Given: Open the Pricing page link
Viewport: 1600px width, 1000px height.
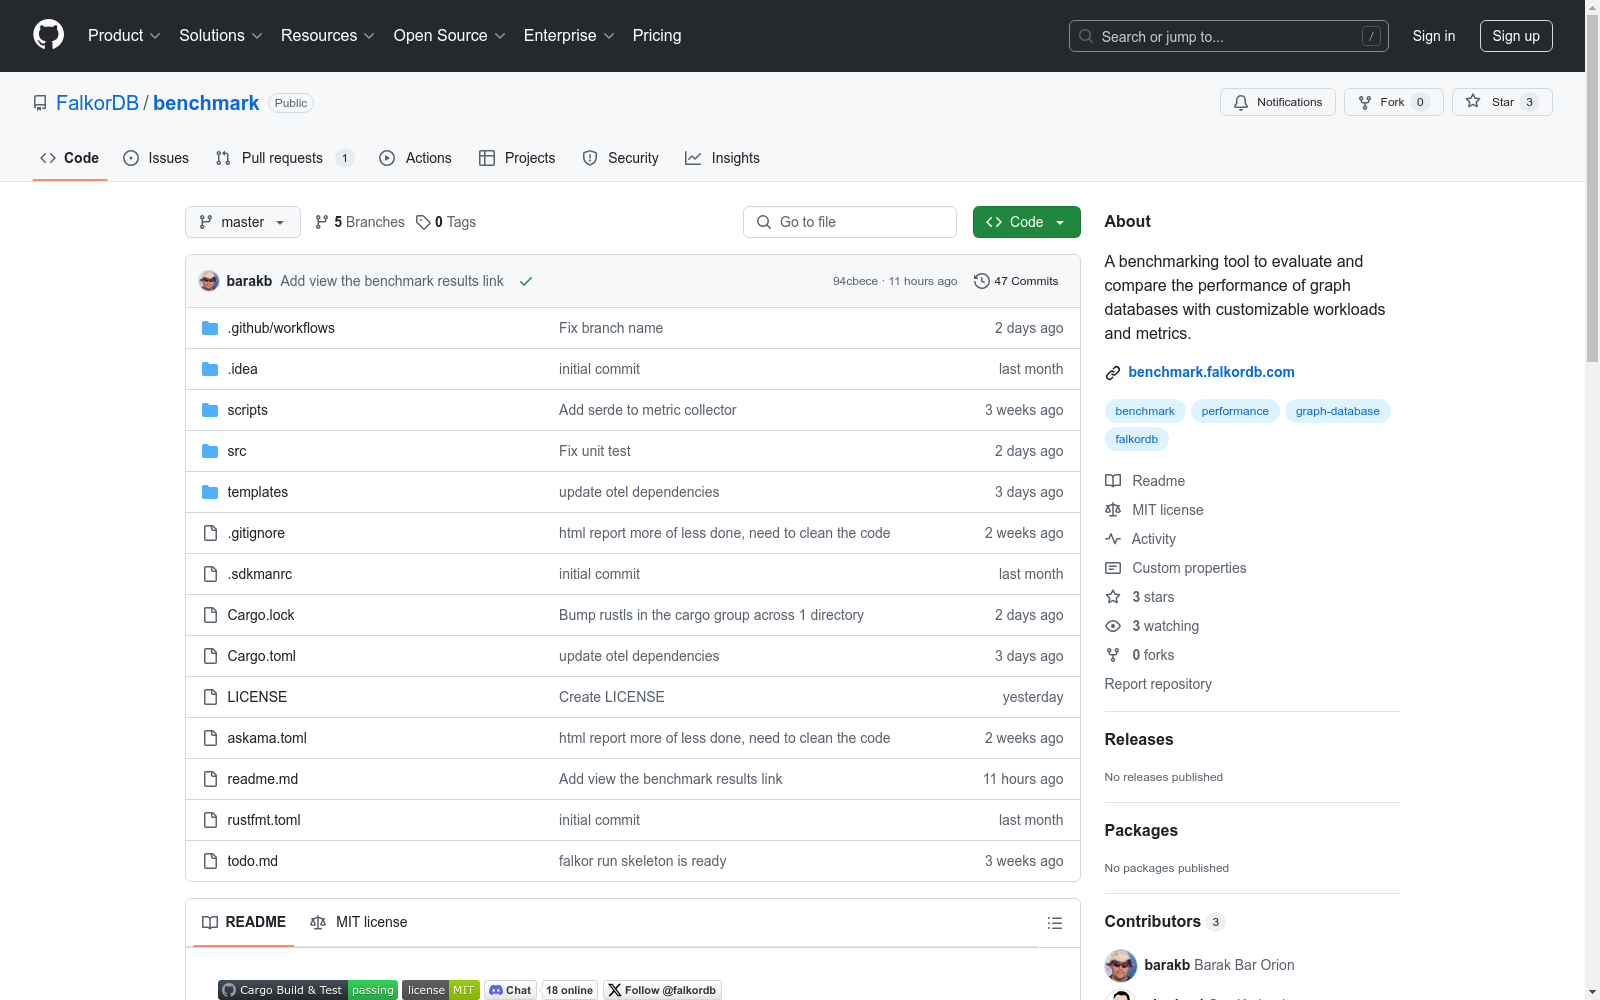Looking at the screenshot, I should click(657, 35).
